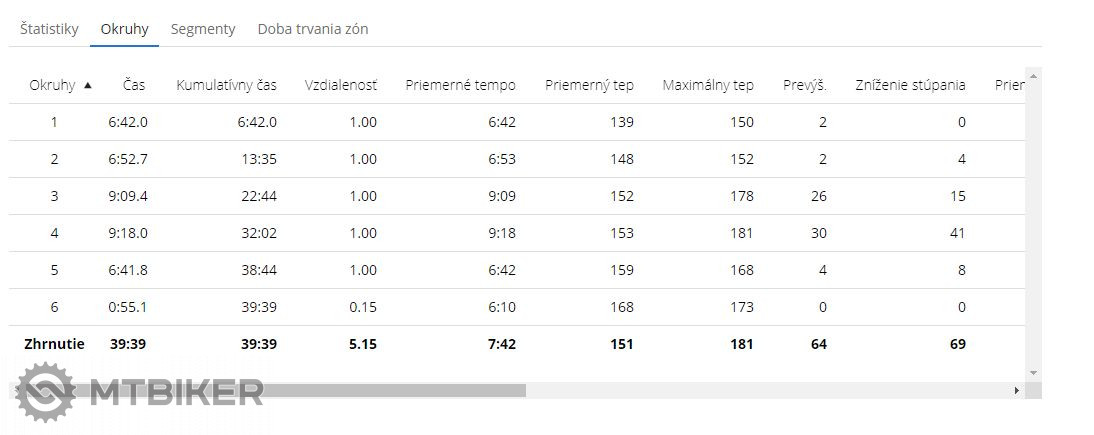
Task: Sort by the Maximálny tep column
Action: 708,85
